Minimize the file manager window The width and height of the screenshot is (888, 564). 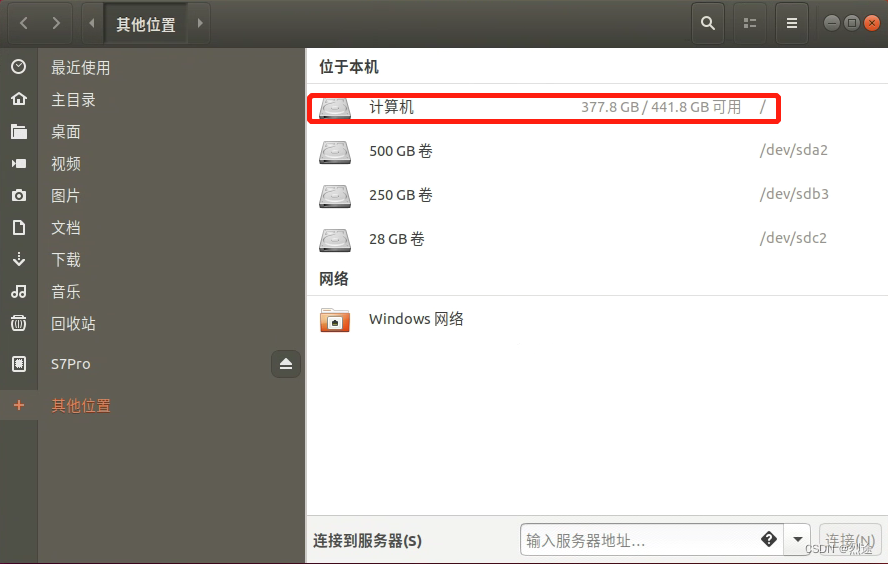[x=831, y=23]
